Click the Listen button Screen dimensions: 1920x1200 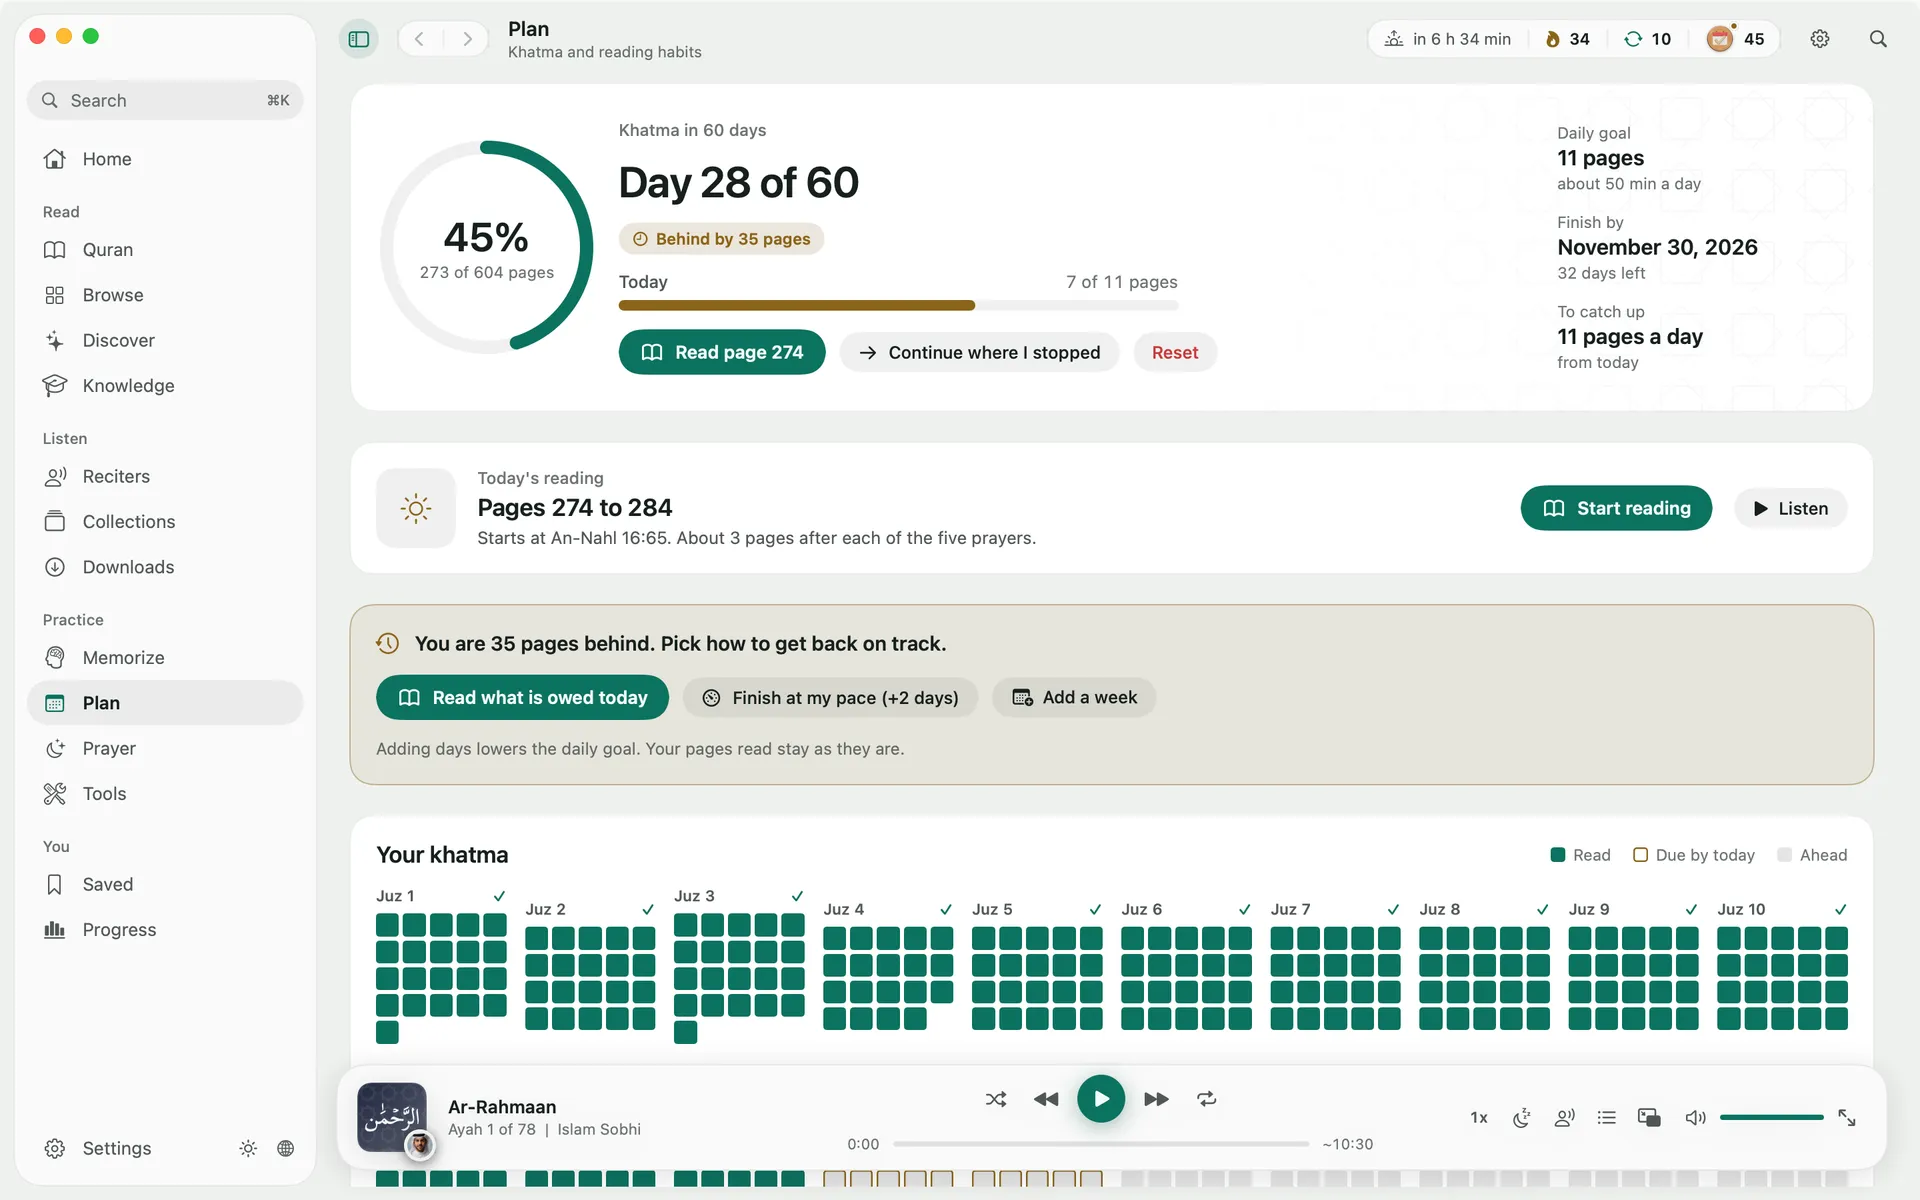tap(1791, 508)
